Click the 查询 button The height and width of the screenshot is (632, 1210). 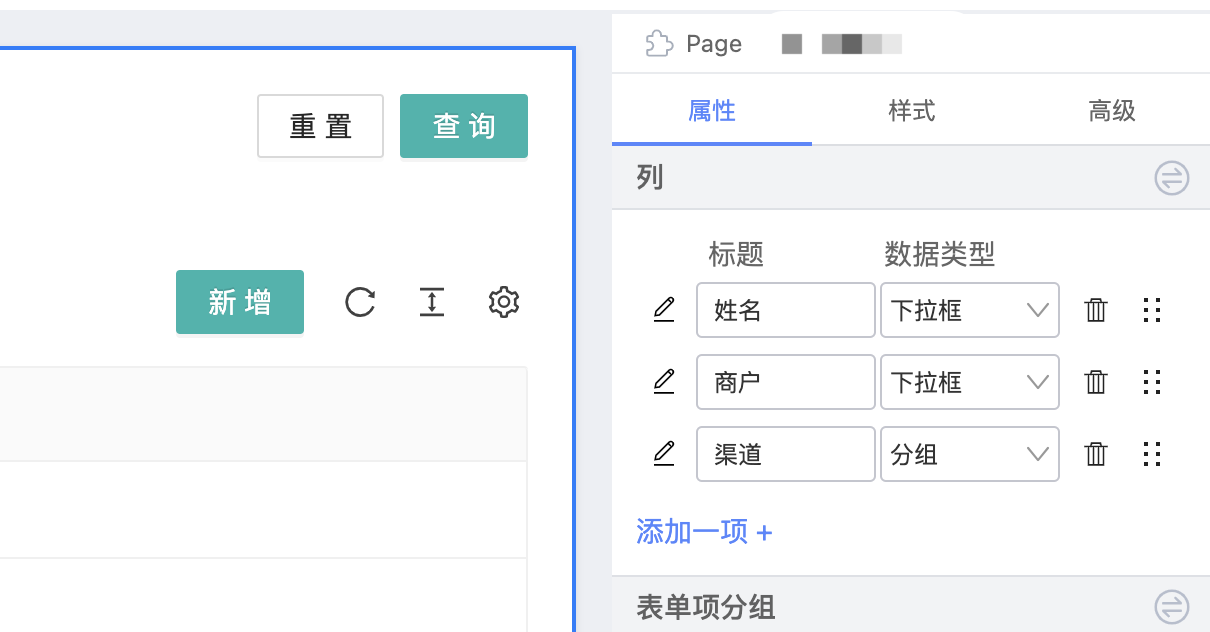[x=464, y=126]
